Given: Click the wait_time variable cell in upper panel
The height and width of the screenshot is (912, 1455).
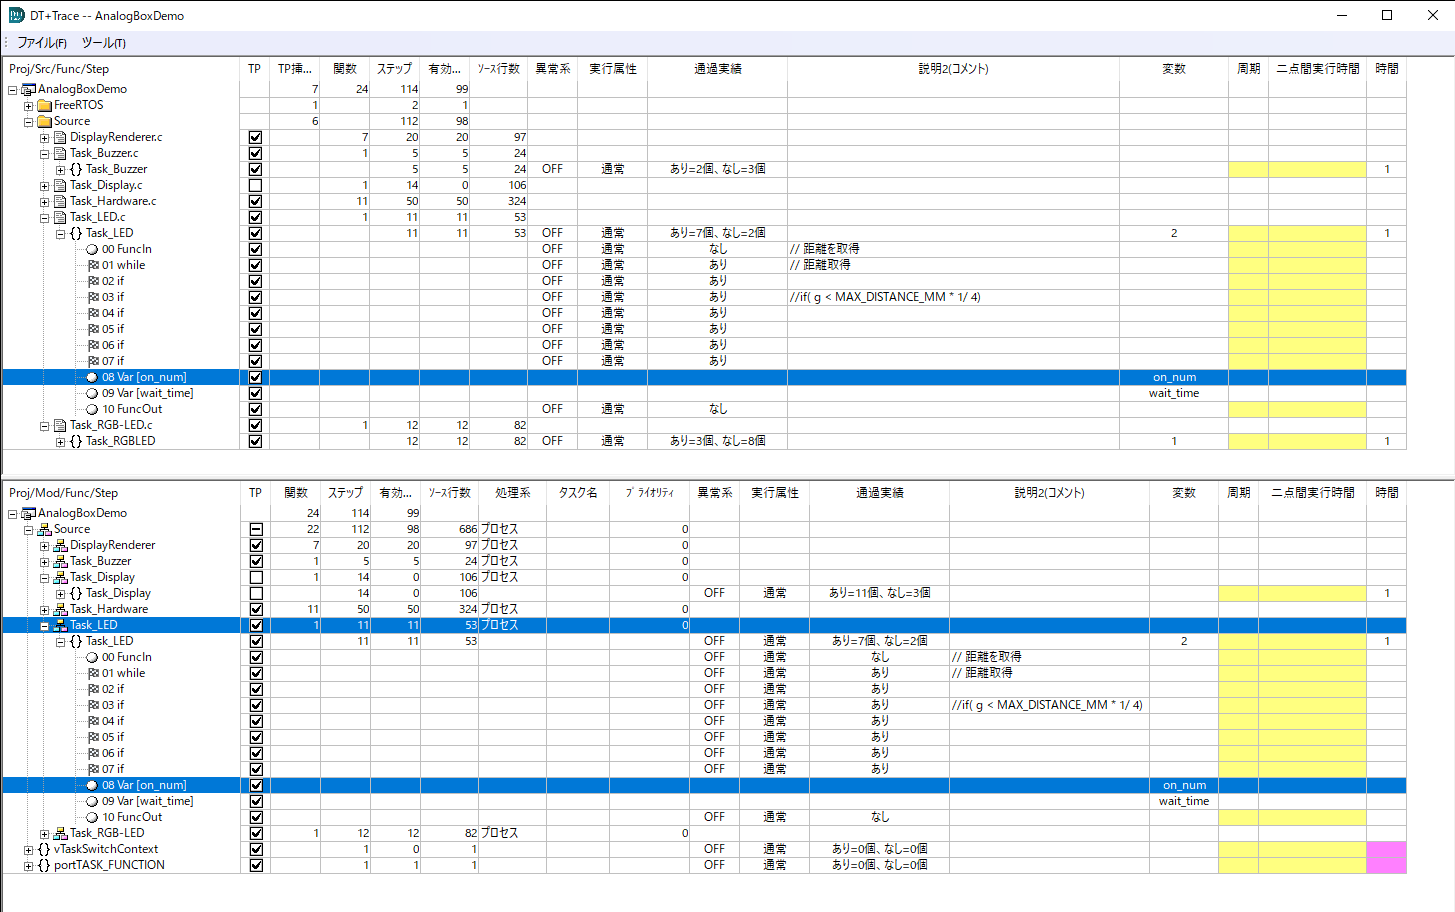Looking at the screenshot, I should coord(1174,393).
